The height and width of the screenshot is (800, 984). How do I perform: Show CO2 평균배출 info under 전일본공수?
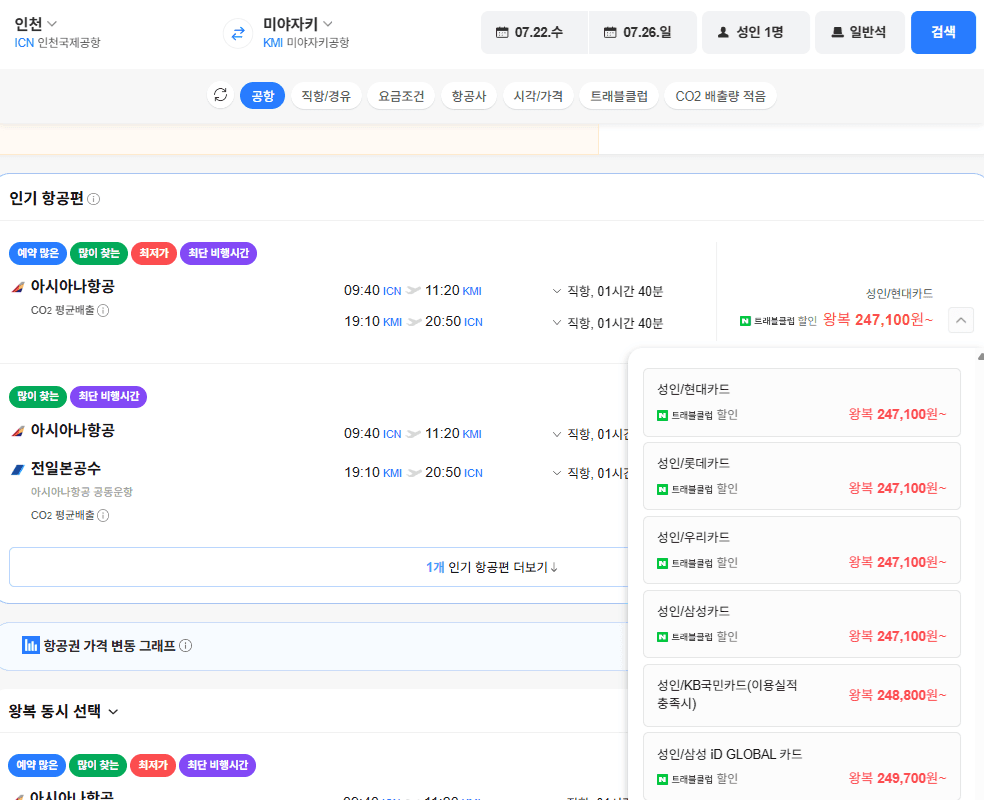point(103,515)
